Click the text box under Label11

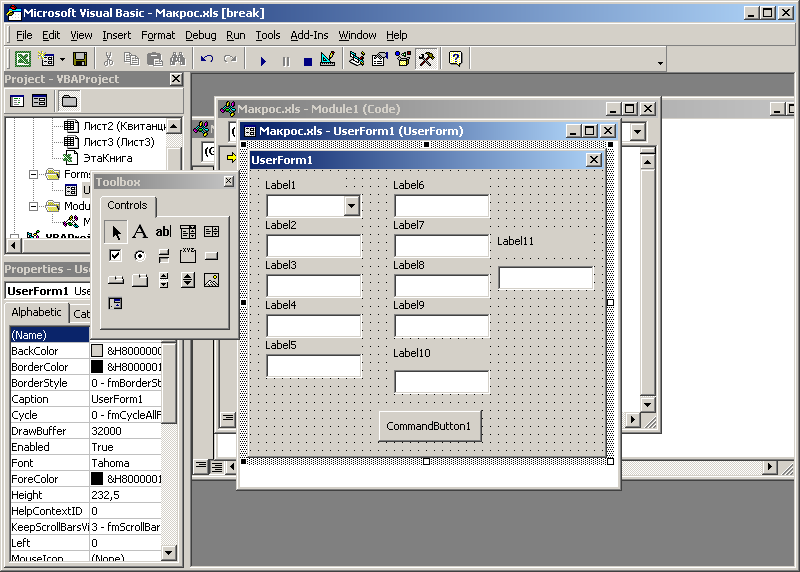point(545,279)
